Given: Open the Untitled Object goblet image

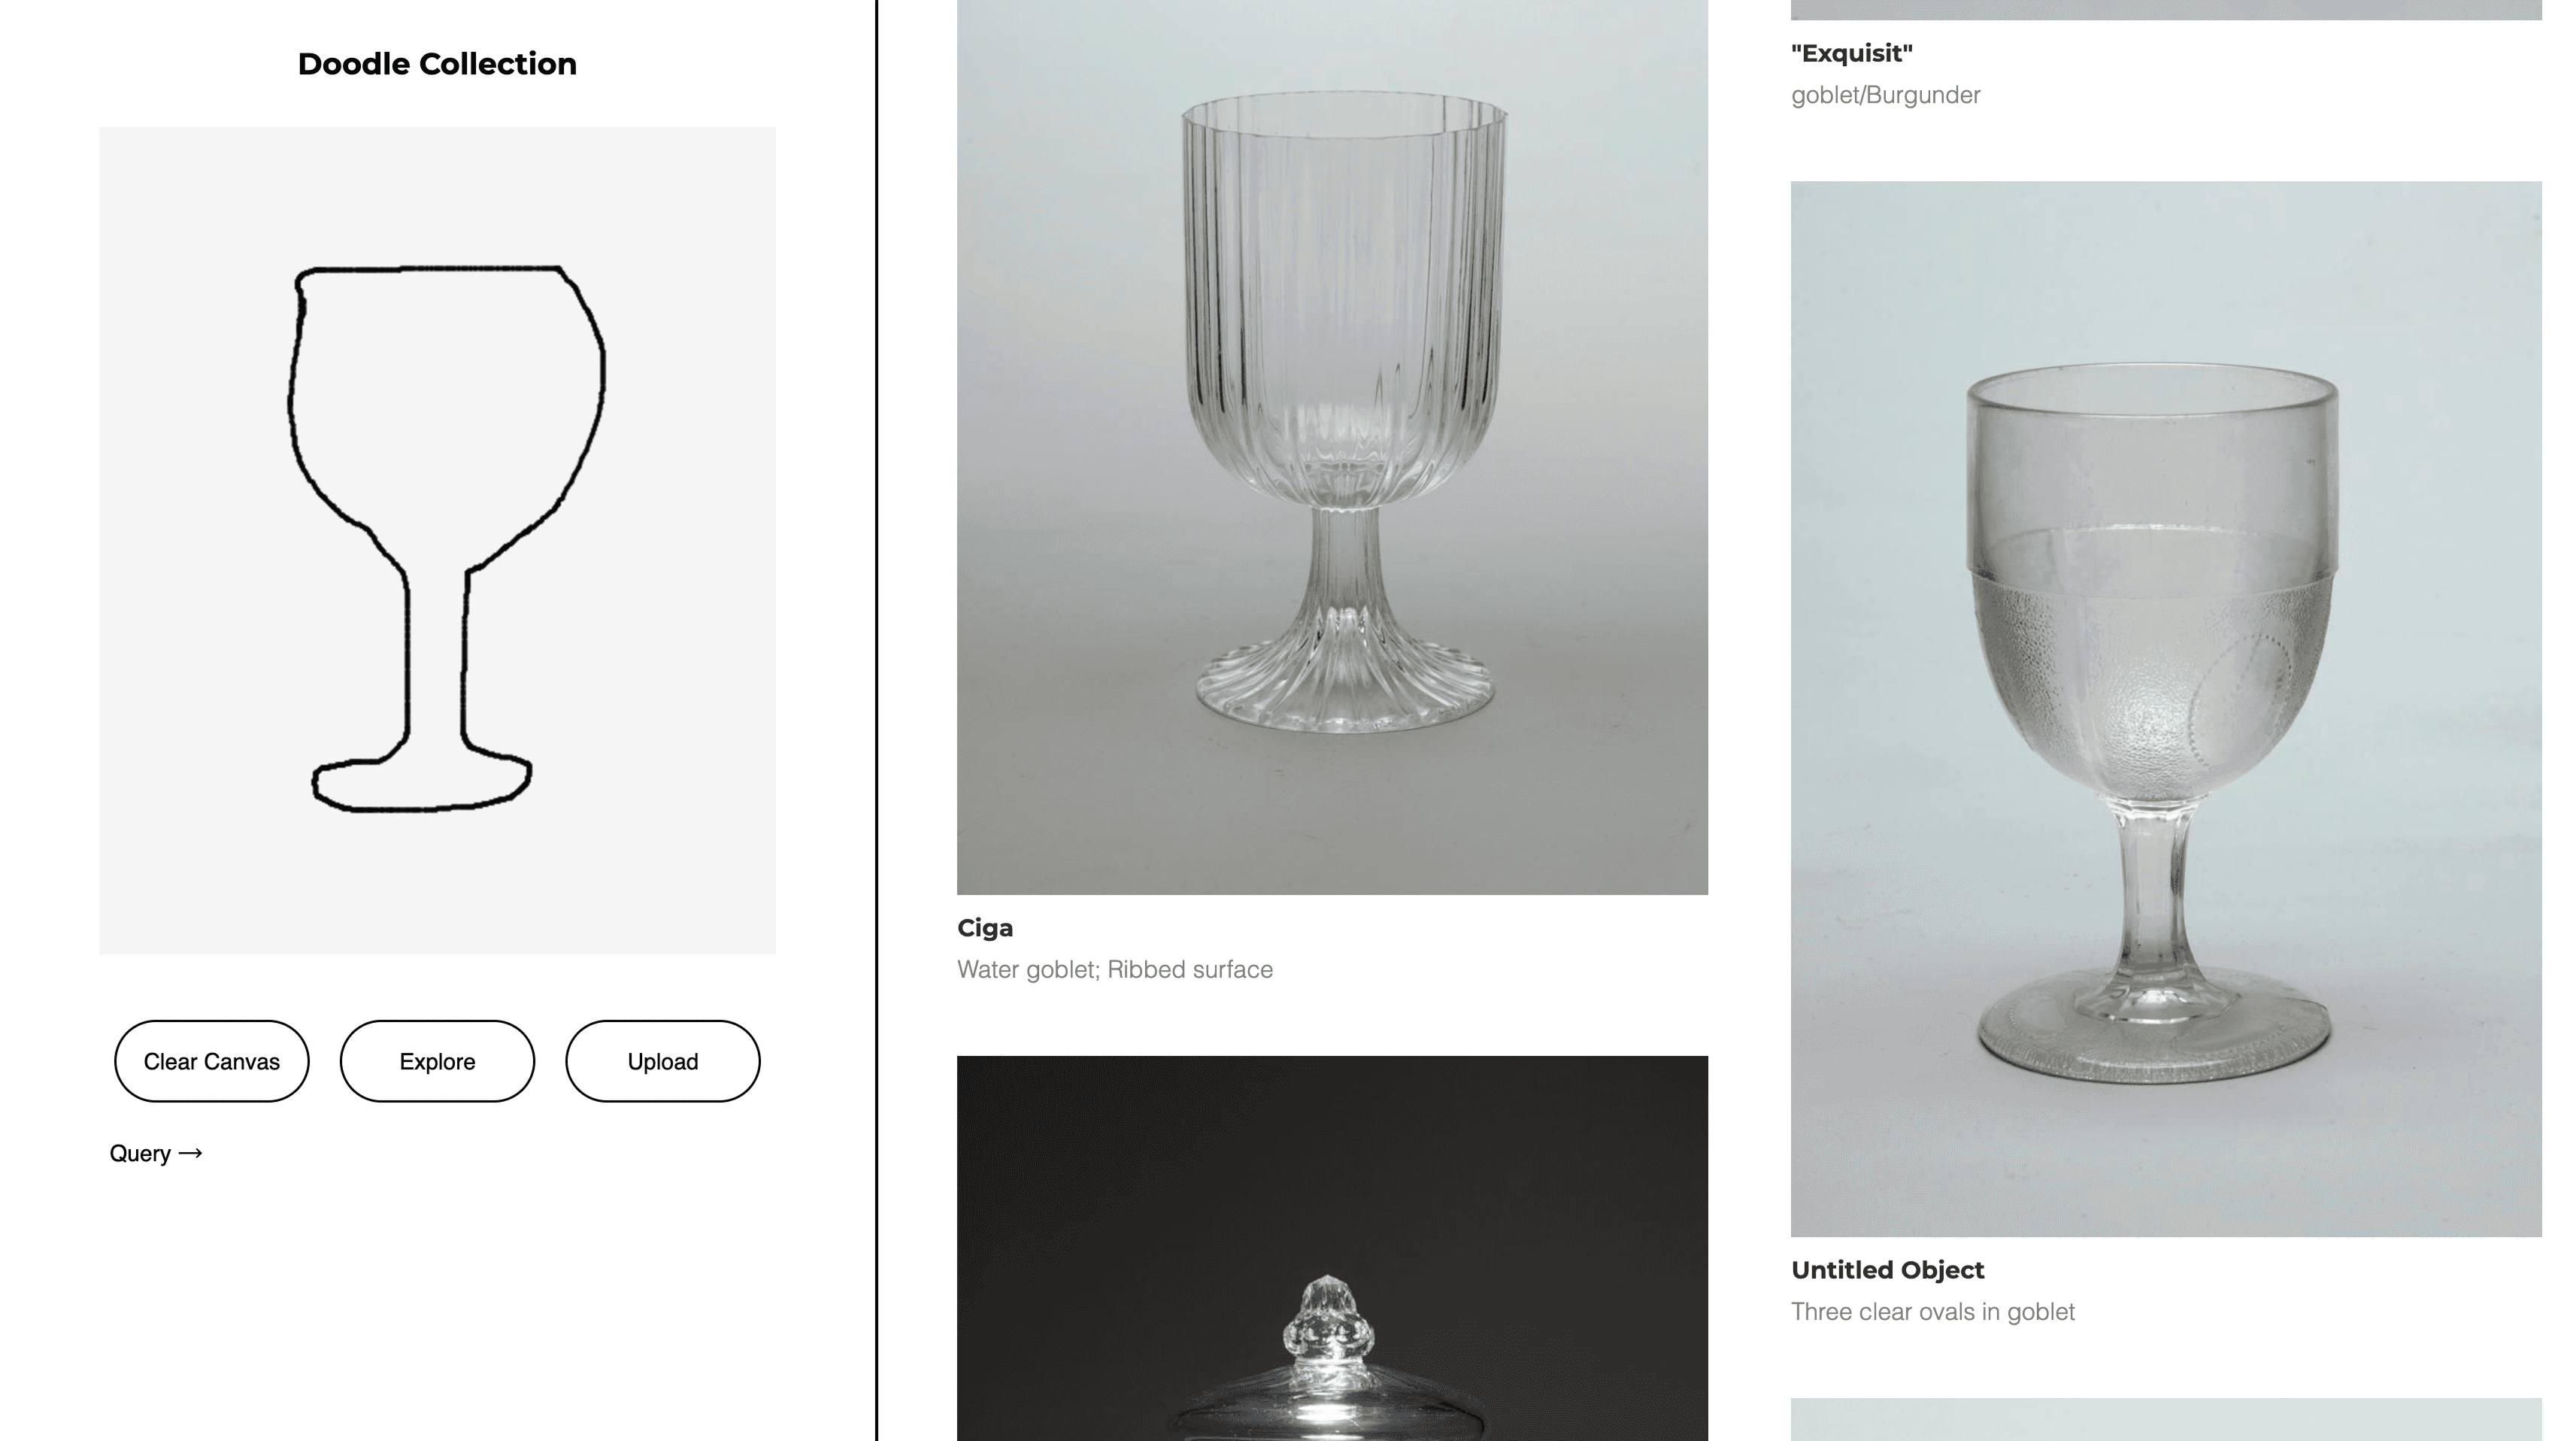Looking at the screenshot, I should click(2166, 709).
